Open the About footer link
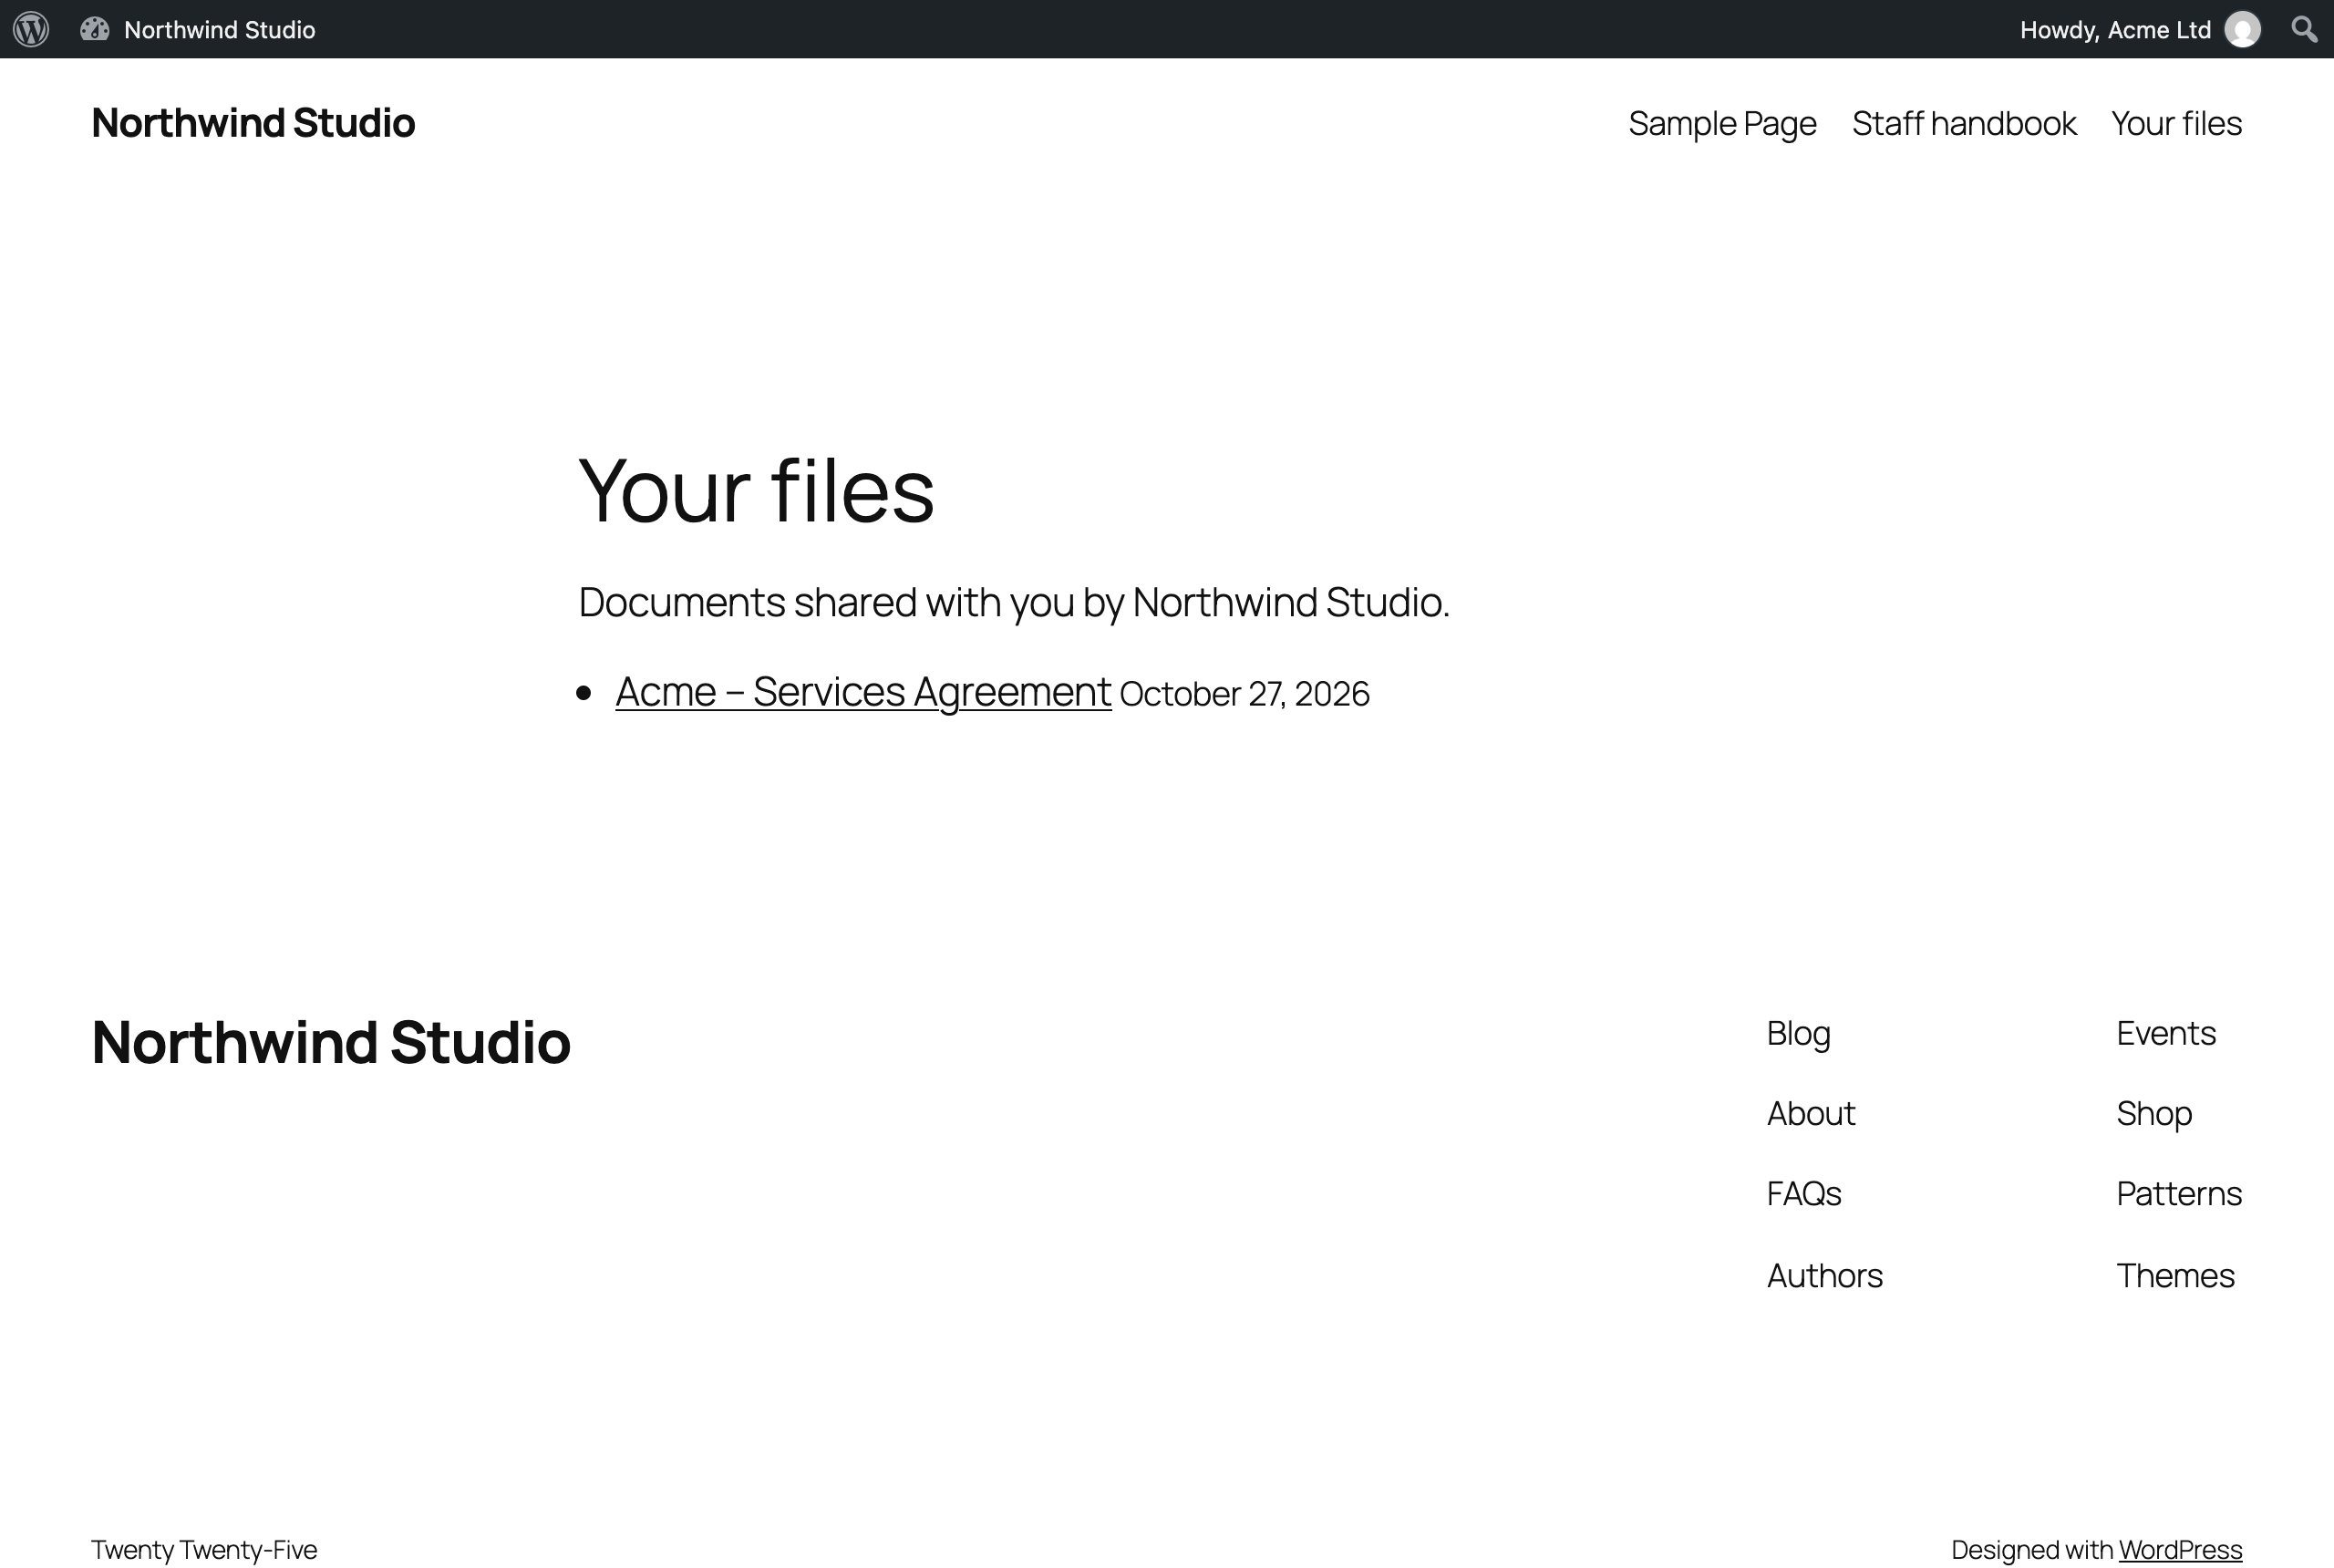The height and width of the screenshot is (1568, 2334). tap(1811, 1113)
